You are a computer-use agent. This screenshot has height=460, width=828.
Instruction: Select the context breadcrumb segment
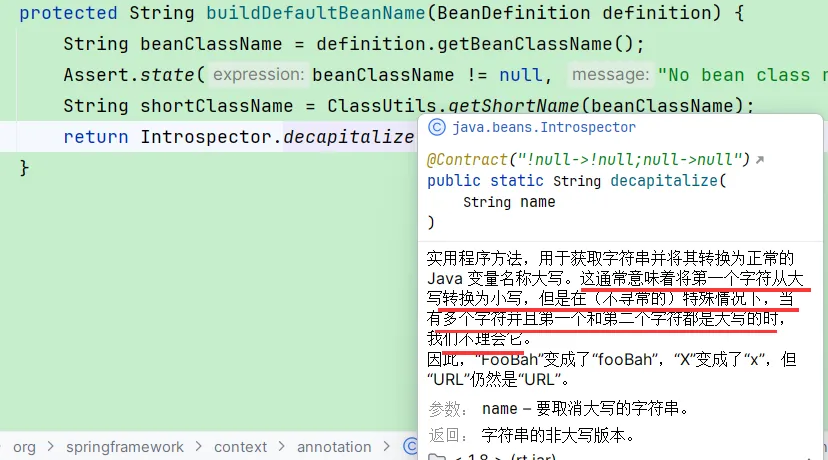point(240,447)
